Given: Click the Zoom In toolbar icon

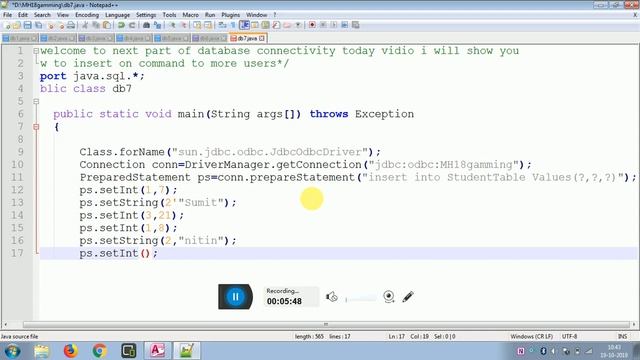Looking at the screenshot, I should click(172, 25).
